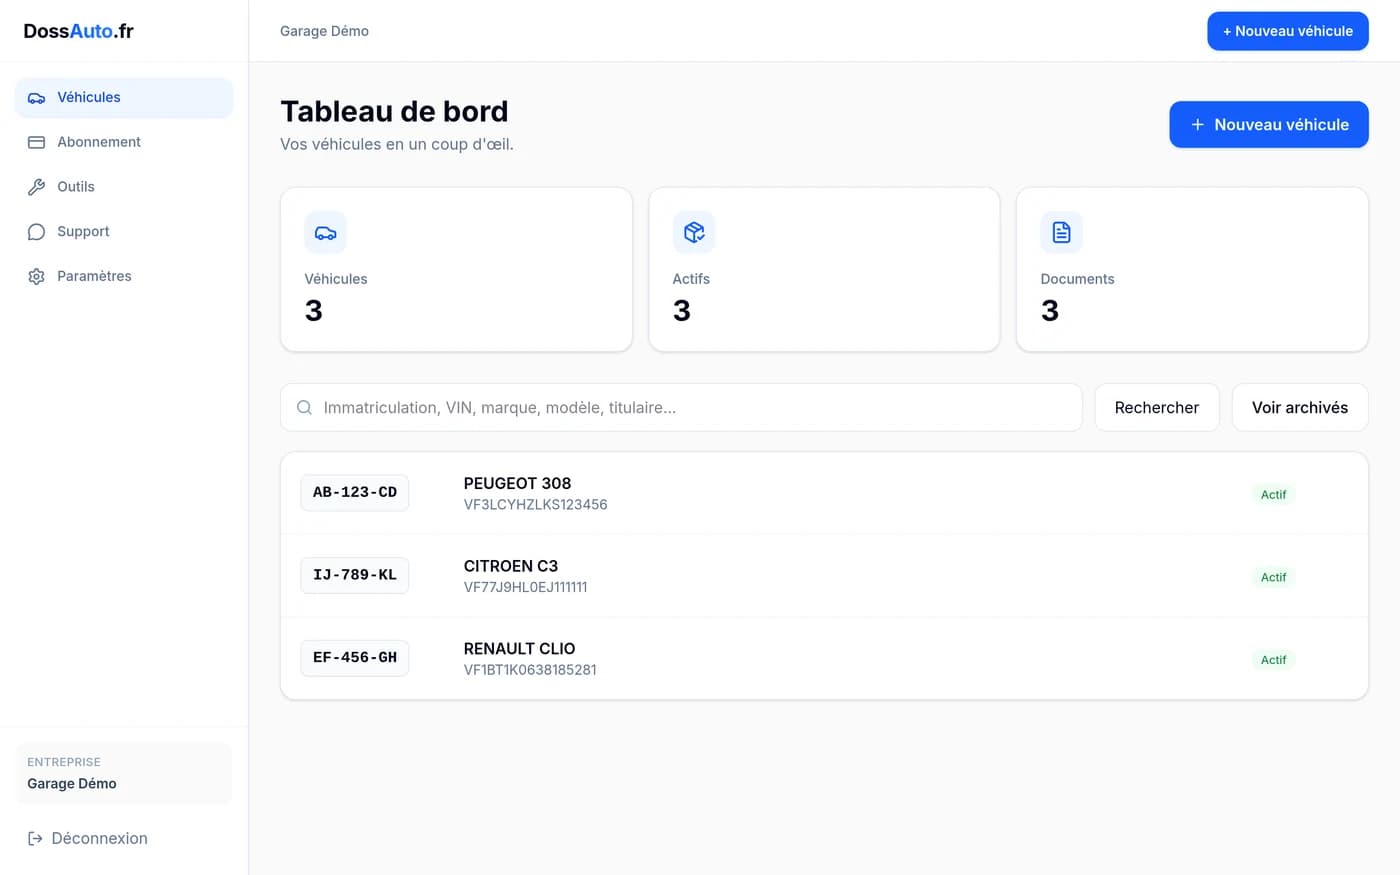The image size is (1400, 875).
Task: Open the CITROEN C3 vehicle name
Action: 510,566
